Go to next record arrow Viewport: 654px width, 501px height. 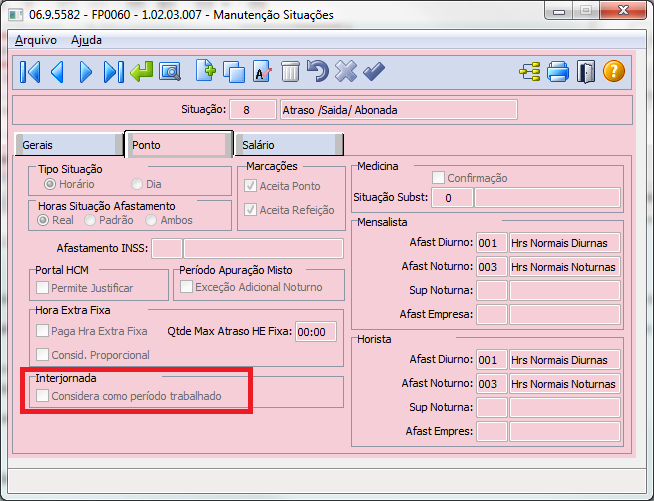click(86, 72)
